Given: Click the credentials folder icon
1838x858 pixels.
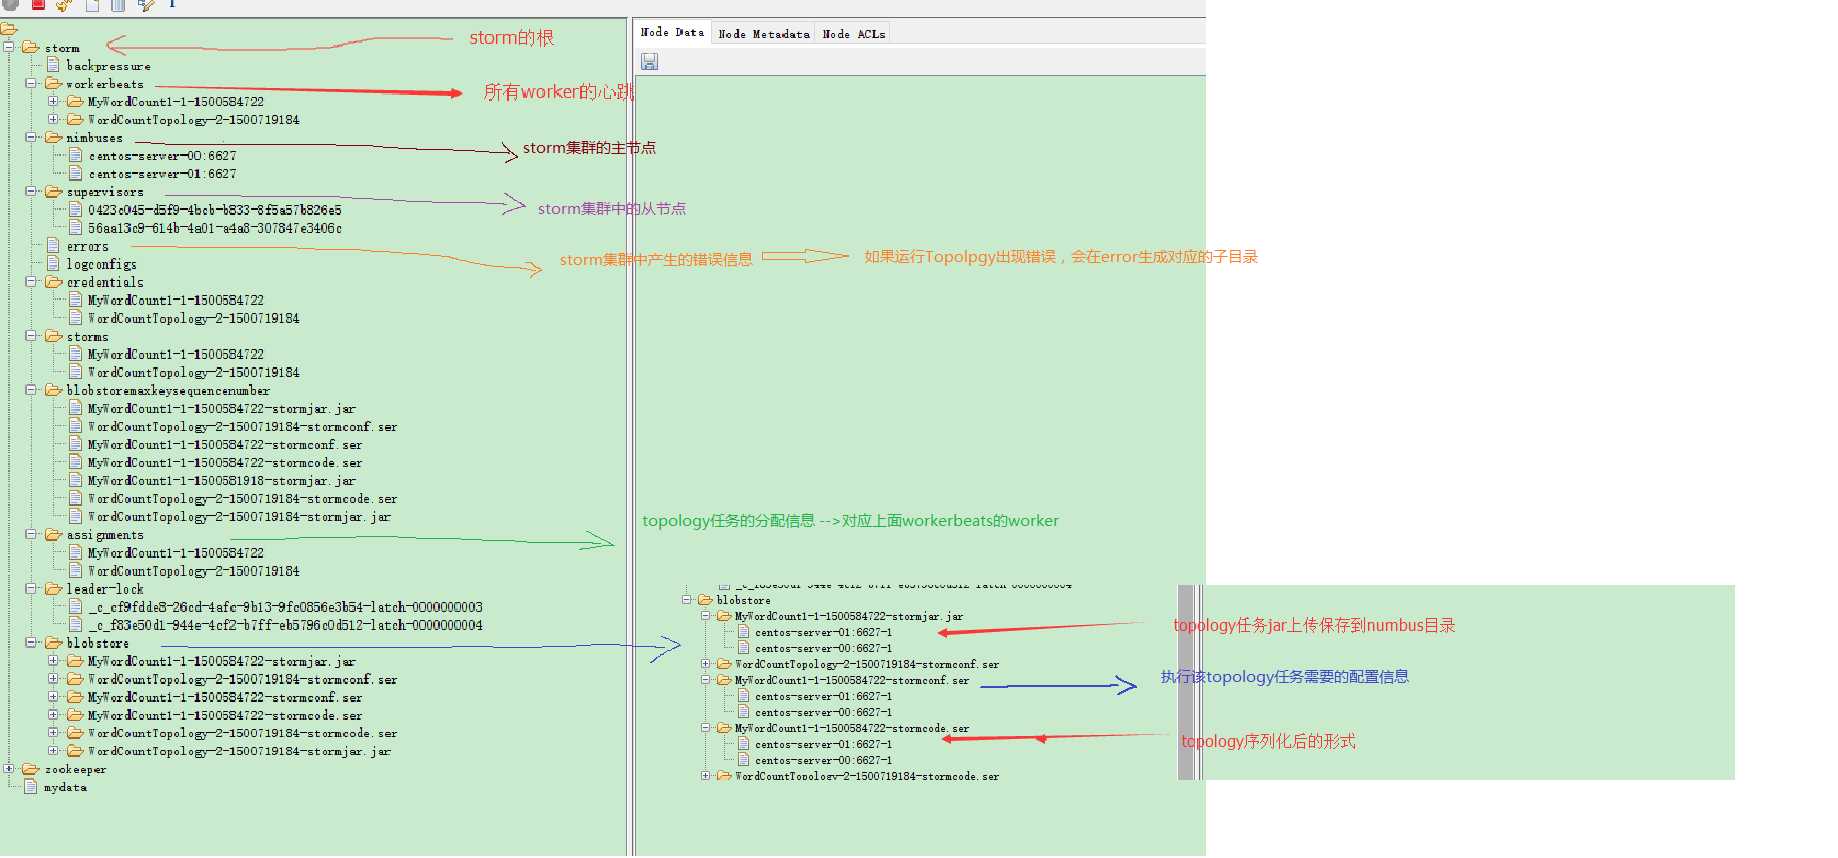Looking at the screenshot, I should click(53, 282).
